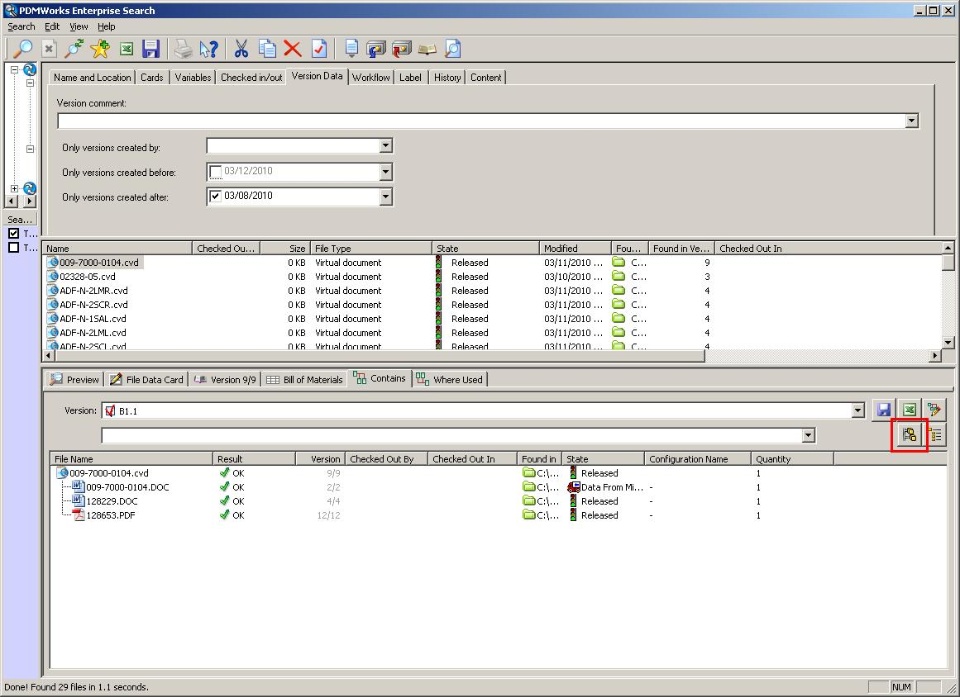
Task: Open the Version B1.1 dropdown
Action: tap(858, 410)
